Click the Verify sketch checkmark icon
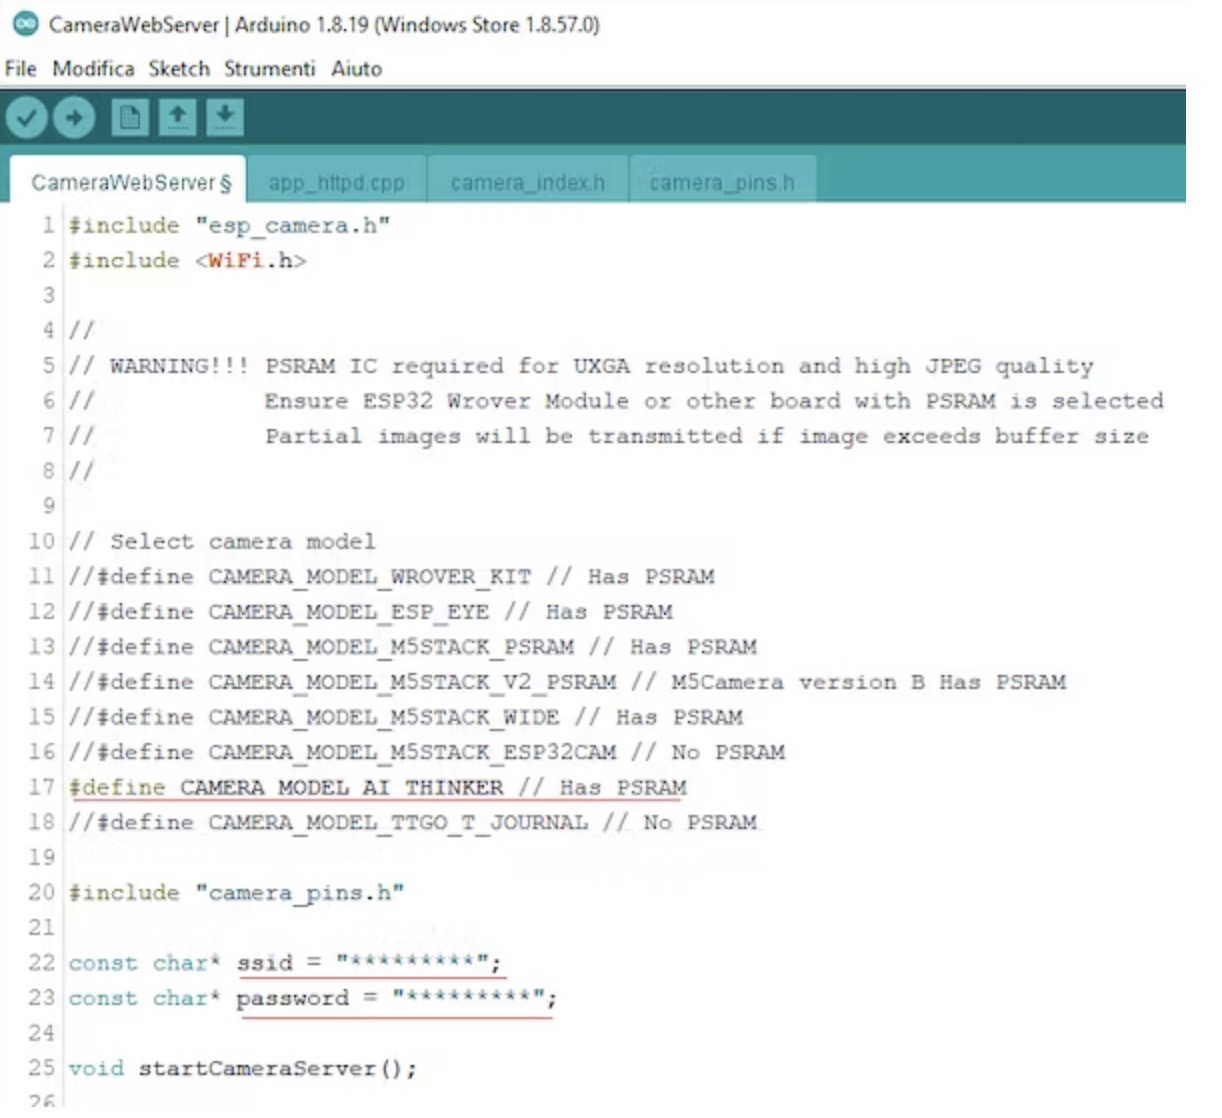The height and width of the screenshot is (1118, 1222). (27, 118)
